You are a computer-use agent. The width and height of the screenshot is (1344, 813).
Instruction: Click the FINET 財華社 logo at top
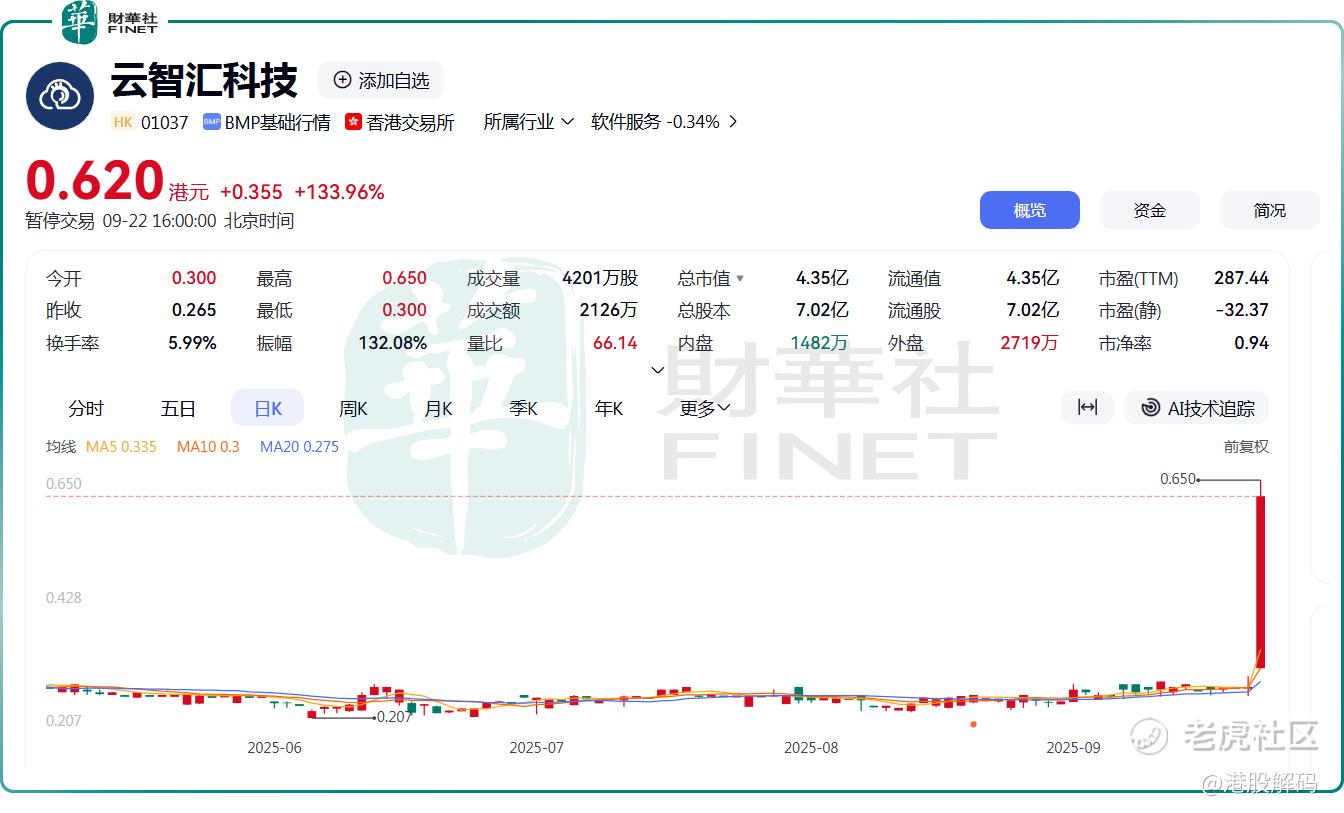(x=109, y=22)
